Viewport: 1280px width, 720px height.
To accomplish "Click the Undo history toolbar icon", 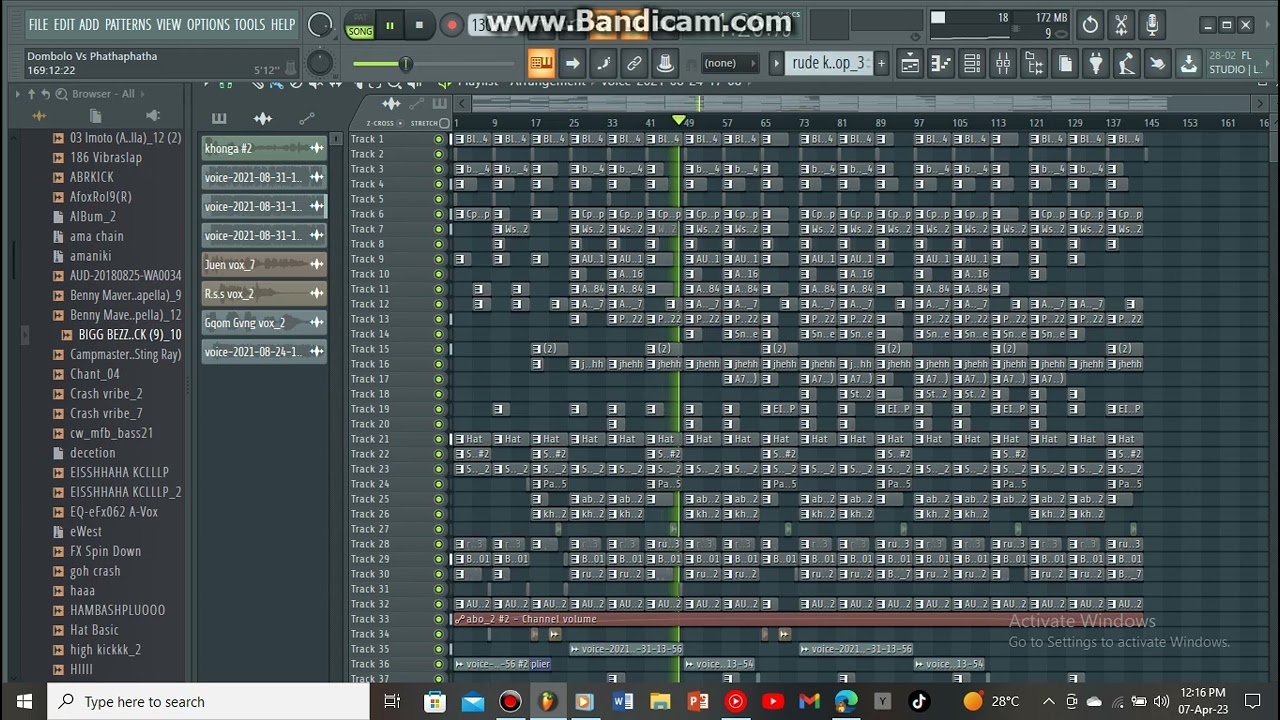I will click(1090, 25).
